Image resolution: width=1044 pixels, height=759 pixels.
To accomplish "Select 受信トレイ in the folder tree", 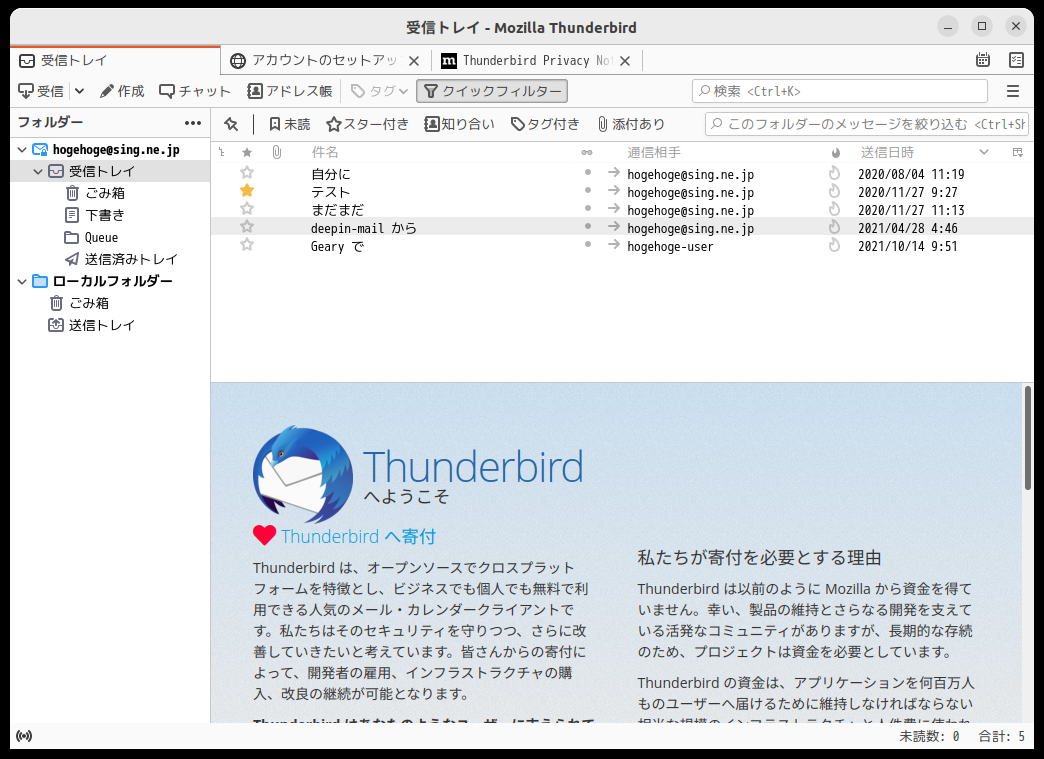I will [101, 172].
